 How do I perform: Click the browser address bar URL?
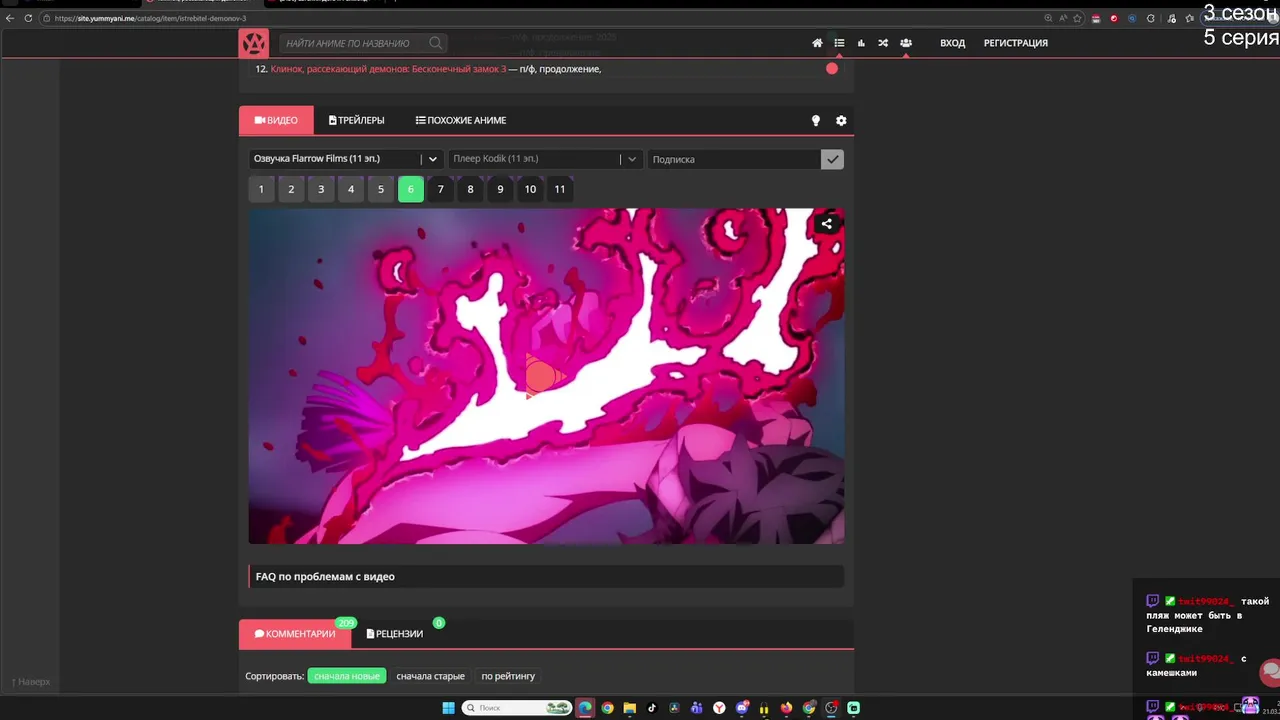point(150,18)
